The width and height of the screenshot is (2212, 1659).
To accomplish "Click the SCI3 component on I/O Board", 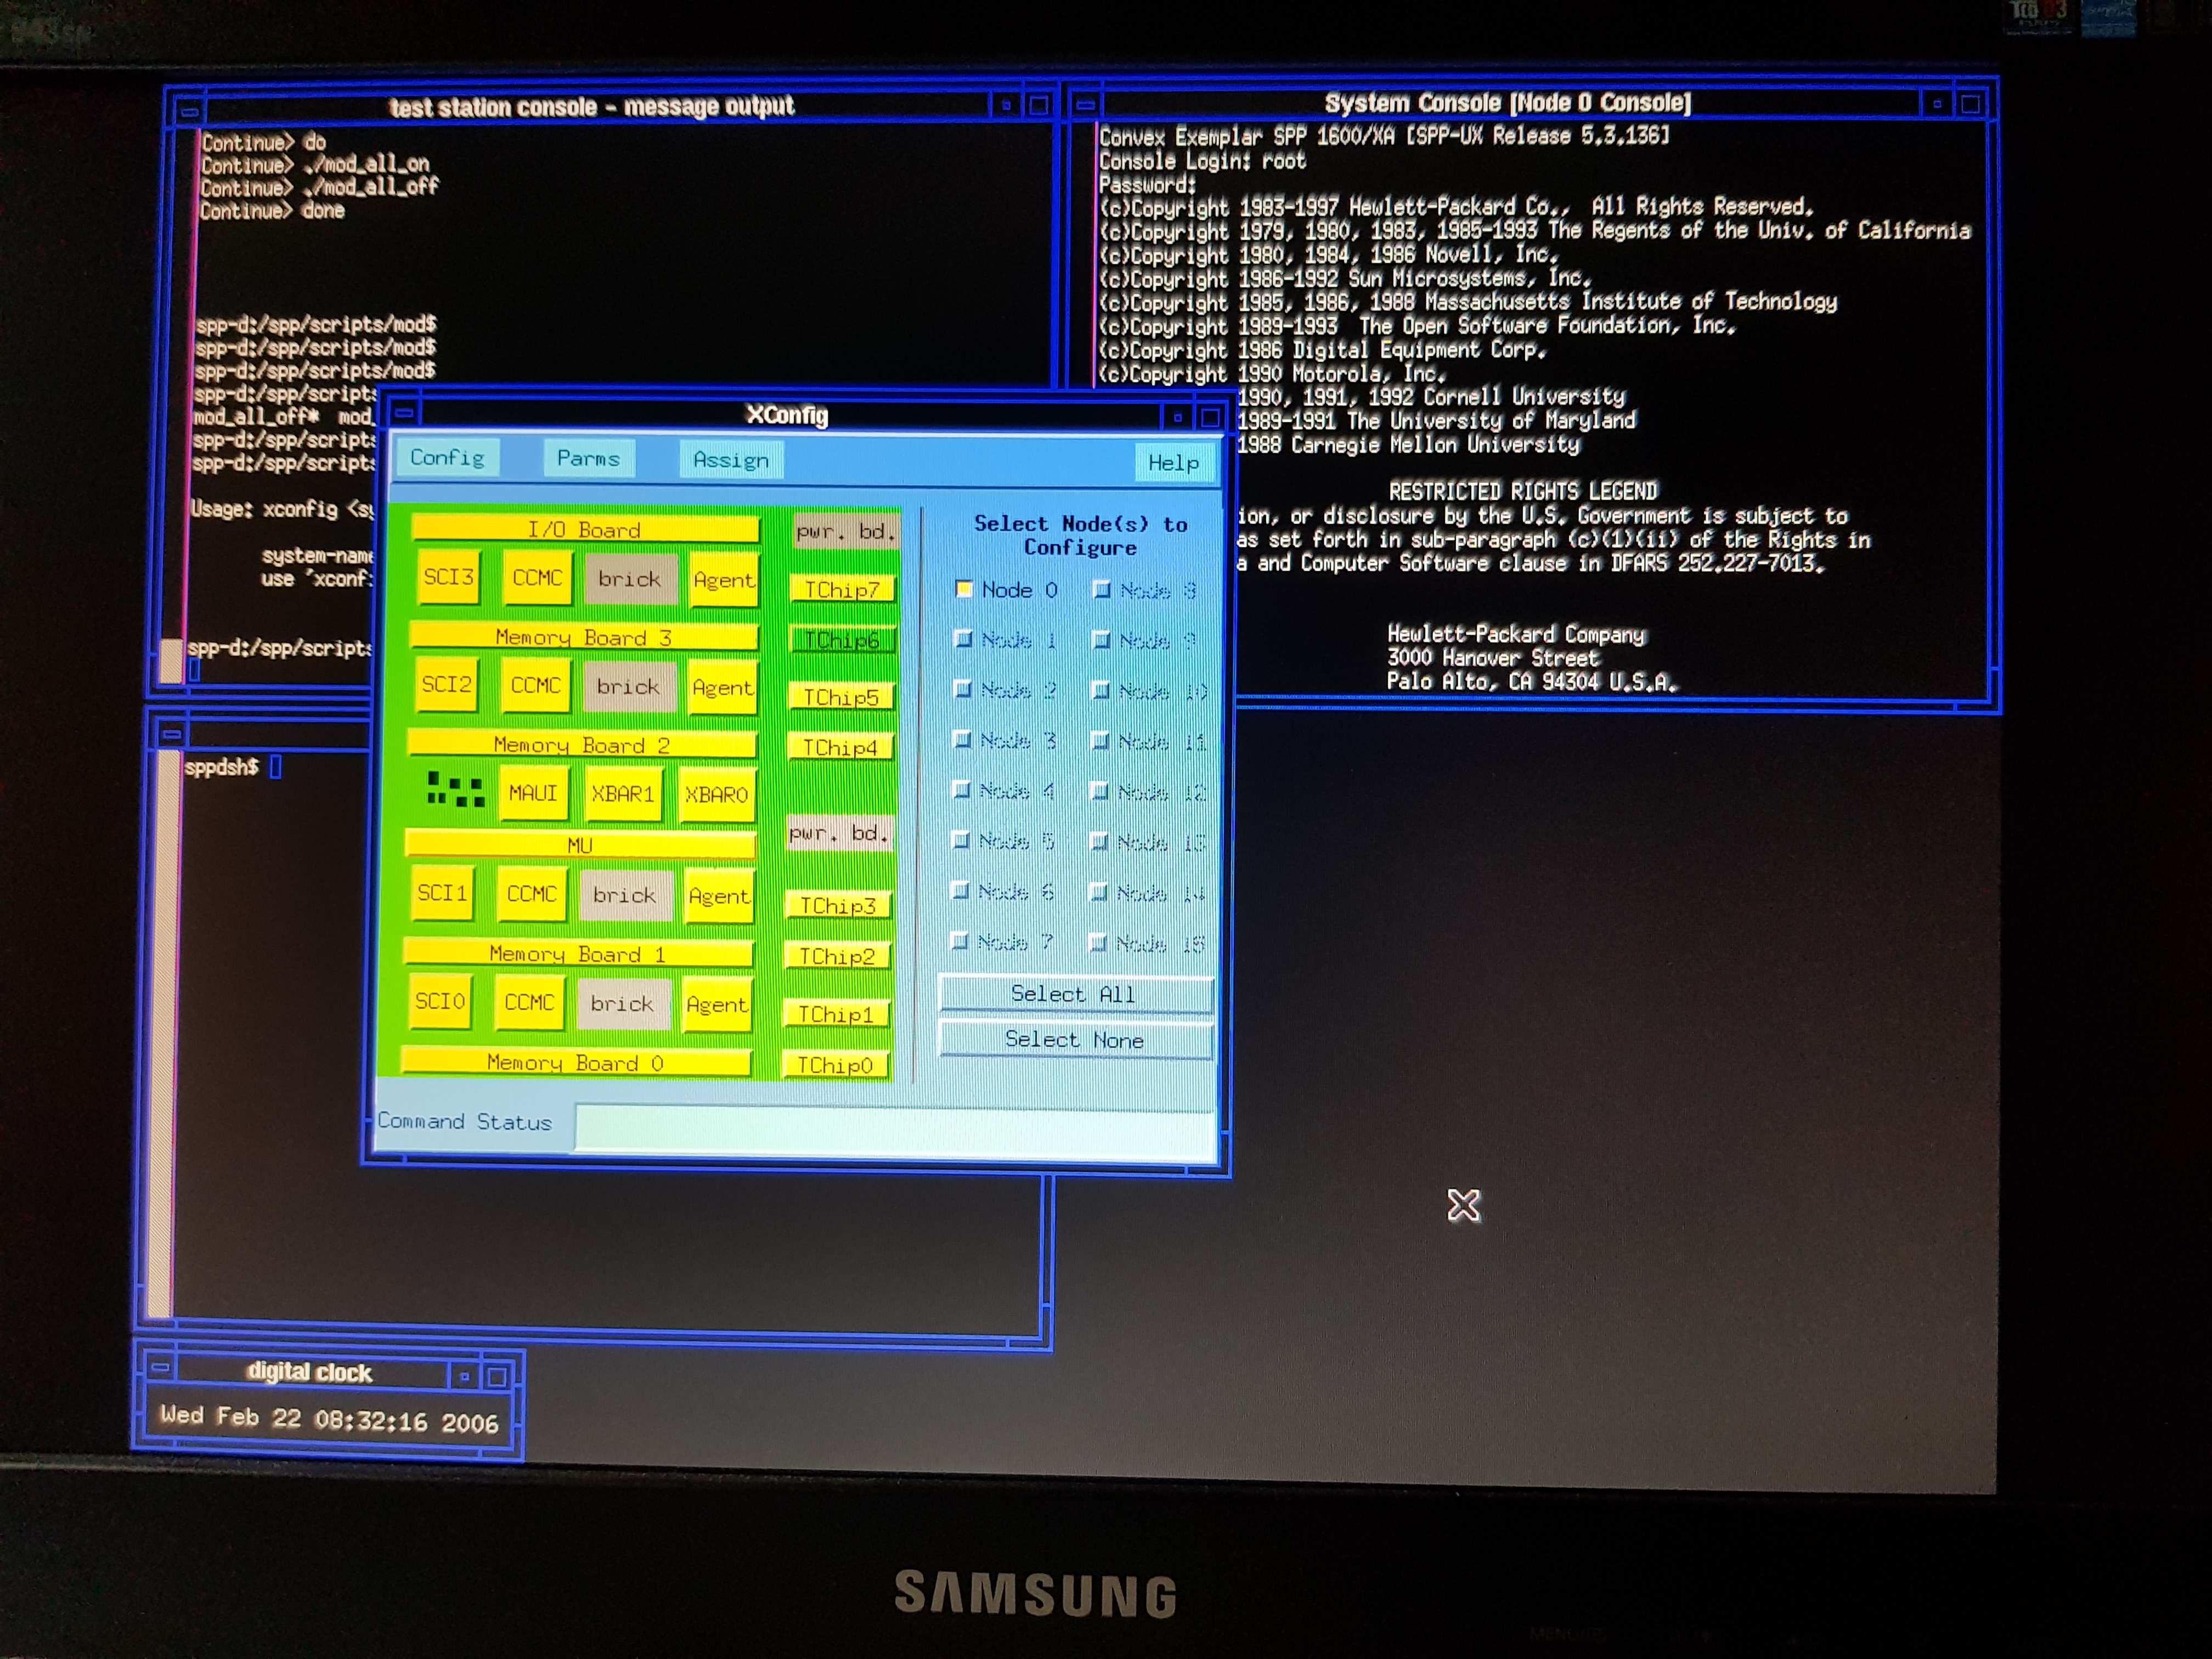I will click(448, 577).
